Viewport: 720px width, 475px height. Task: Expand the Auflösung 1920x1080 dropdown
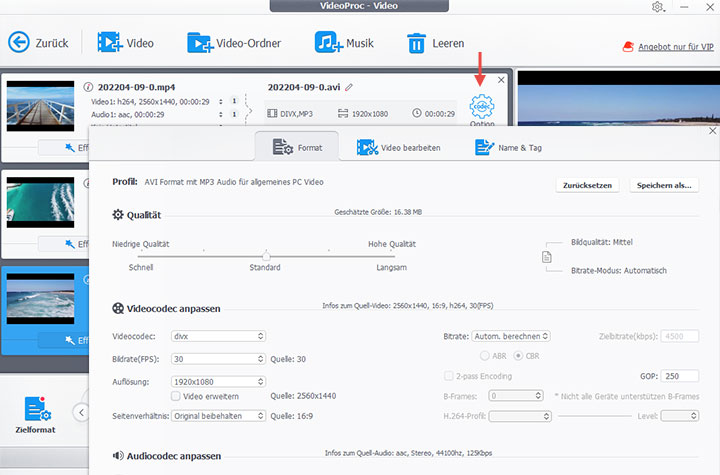218,381
